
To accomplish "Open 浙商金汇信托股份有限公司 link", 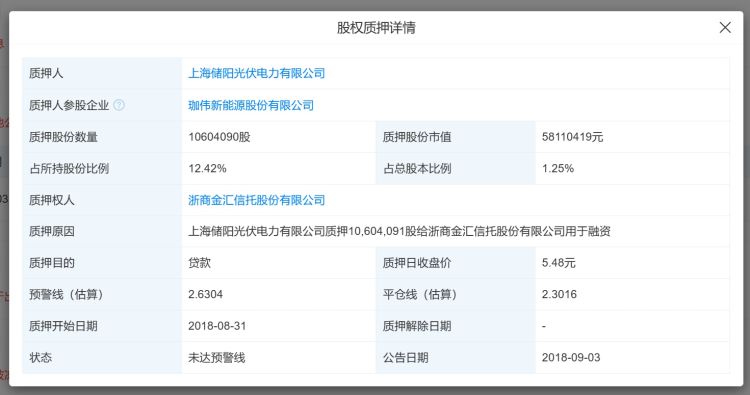I will click(x=256, y=200).
